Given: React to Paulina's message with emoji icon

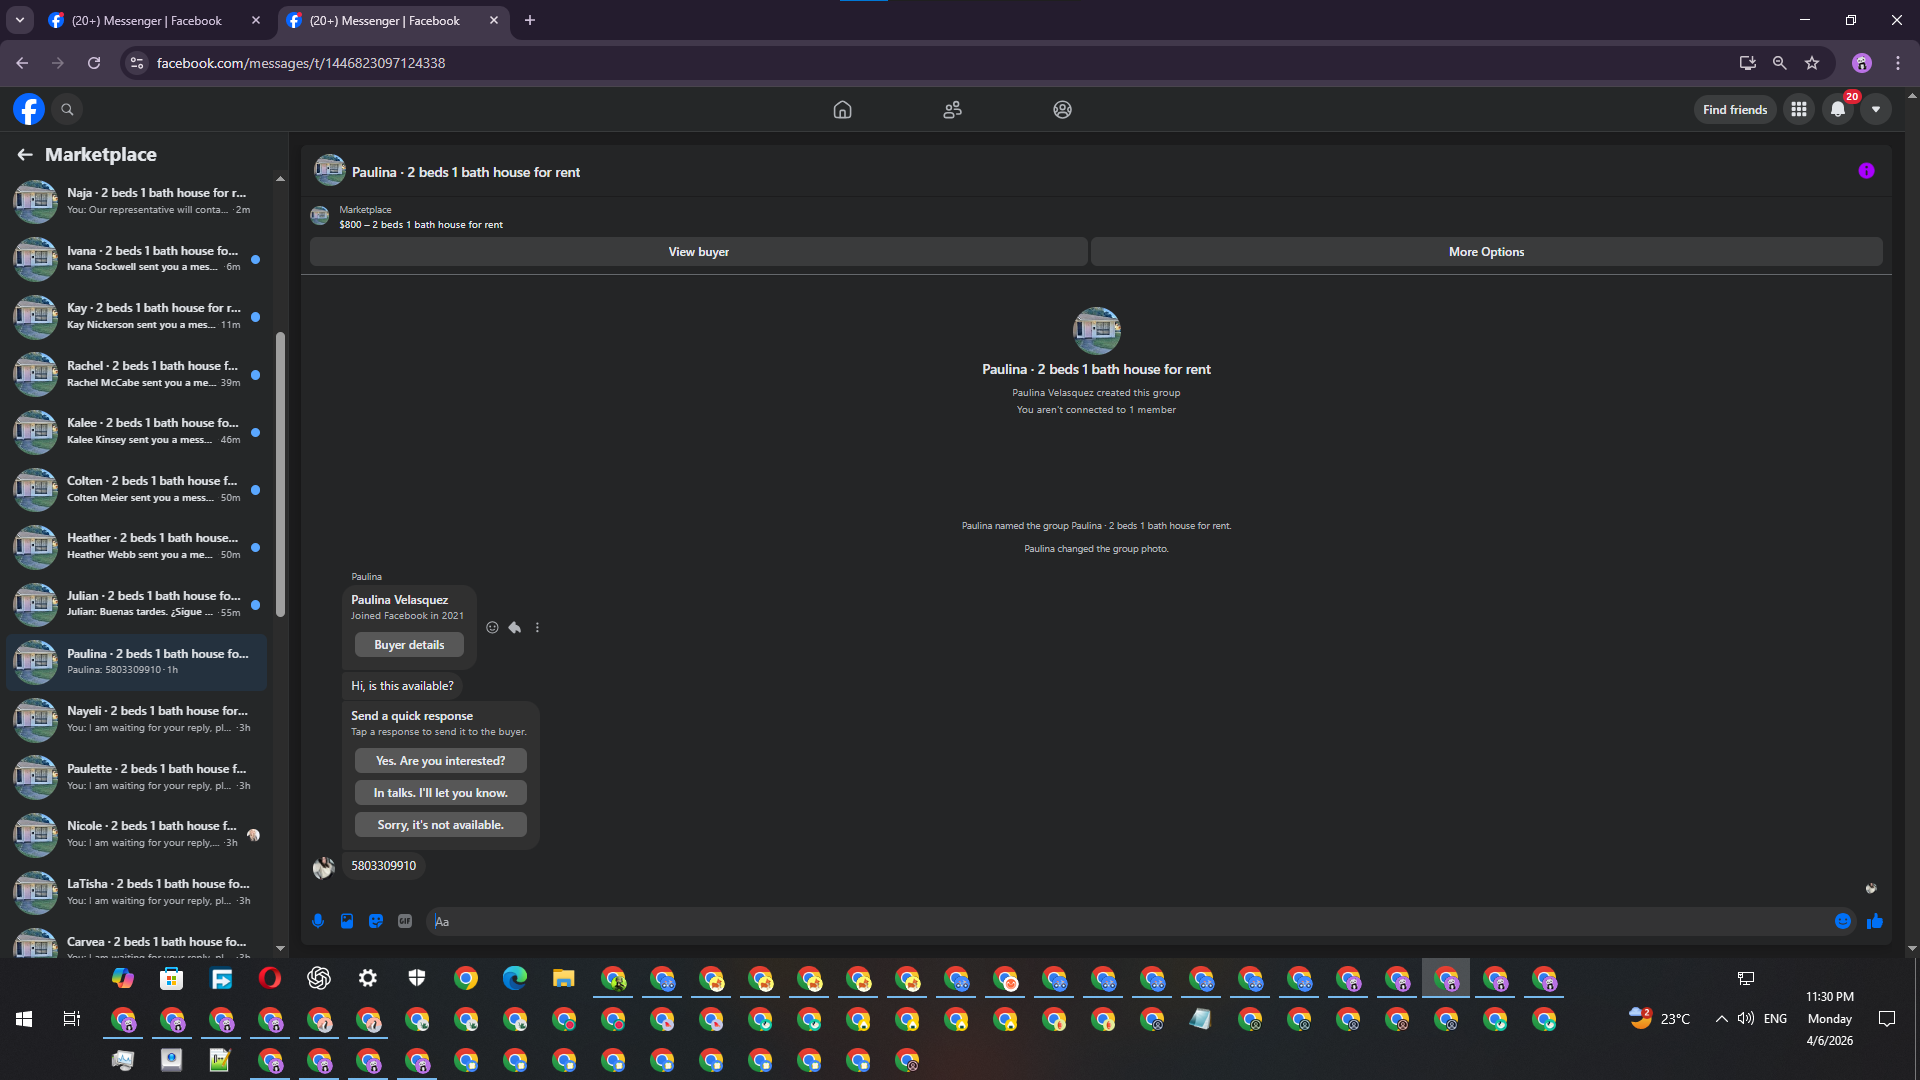Looking at the screenshot, I should [x=492, y=628].
